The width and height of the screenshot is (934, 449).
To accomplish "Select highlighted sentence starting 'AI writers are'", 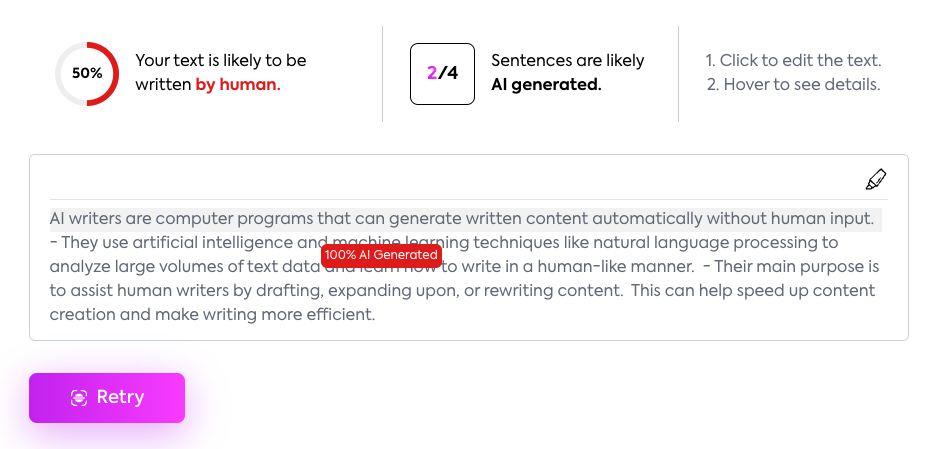I will (x=461, y=218).
